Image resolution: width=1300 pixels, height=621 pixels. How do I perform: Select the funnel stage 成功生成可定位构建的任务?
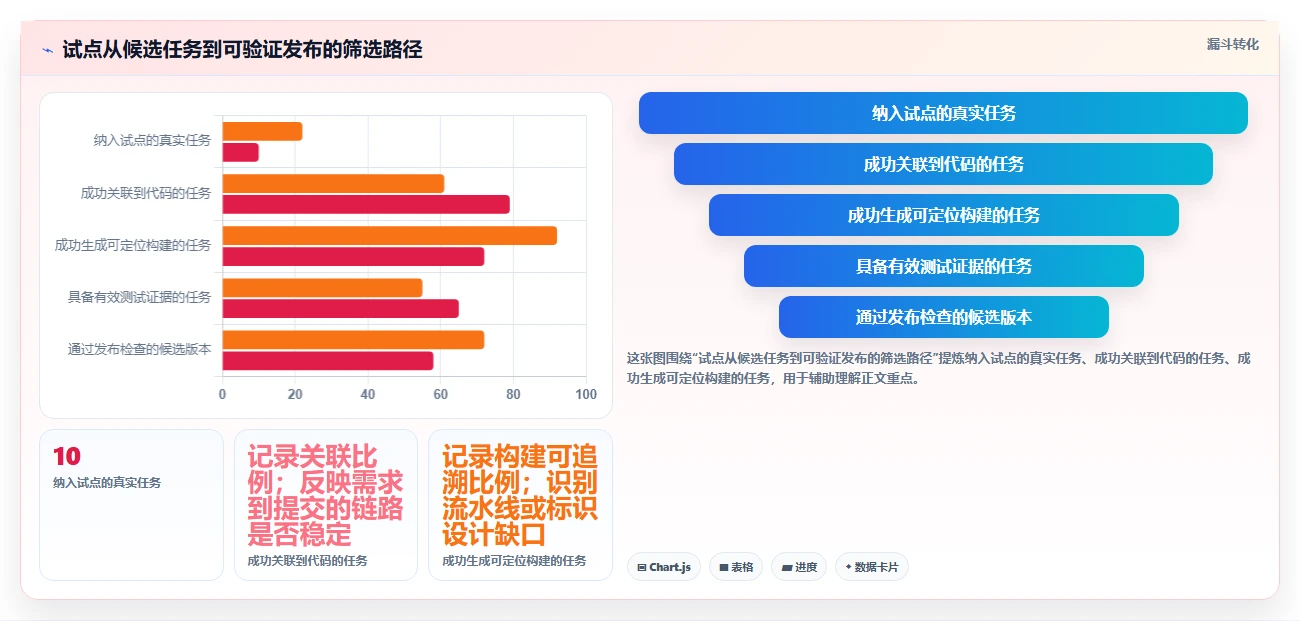click(x=943, y=215)
